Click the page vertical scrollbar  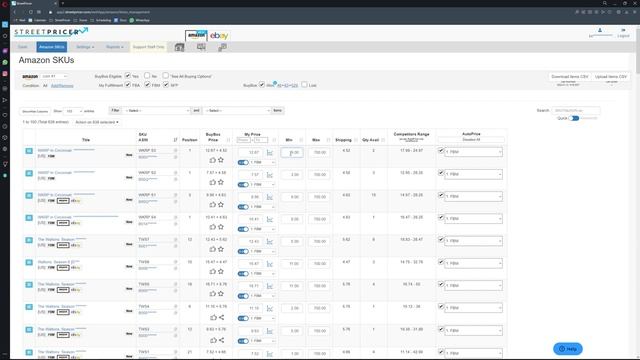638,49
